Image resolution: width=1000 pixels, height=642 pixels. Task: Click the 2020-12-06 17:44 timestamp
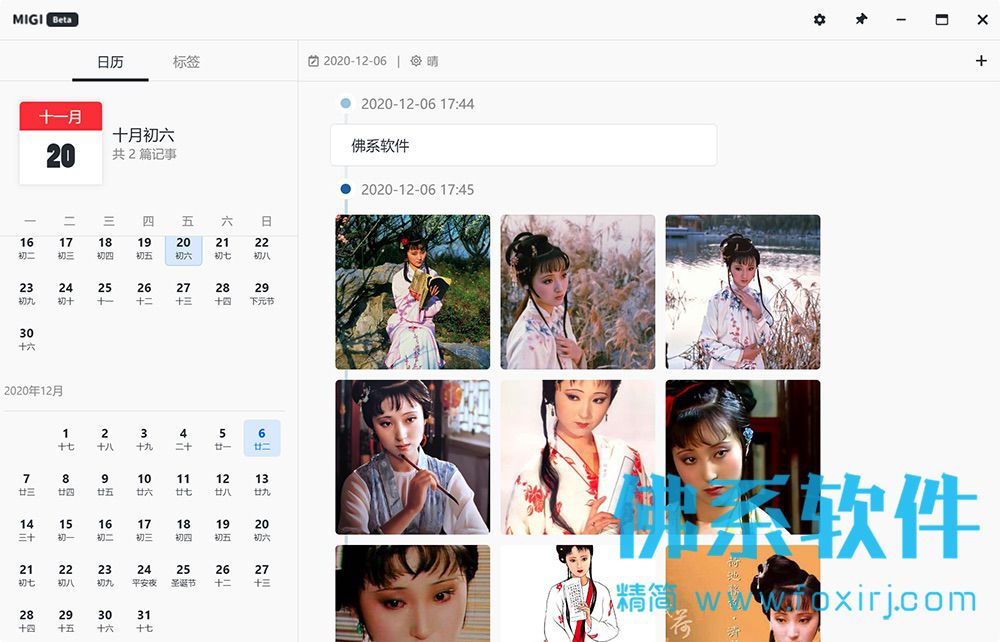pyautogui.click(x=418, y=104)
